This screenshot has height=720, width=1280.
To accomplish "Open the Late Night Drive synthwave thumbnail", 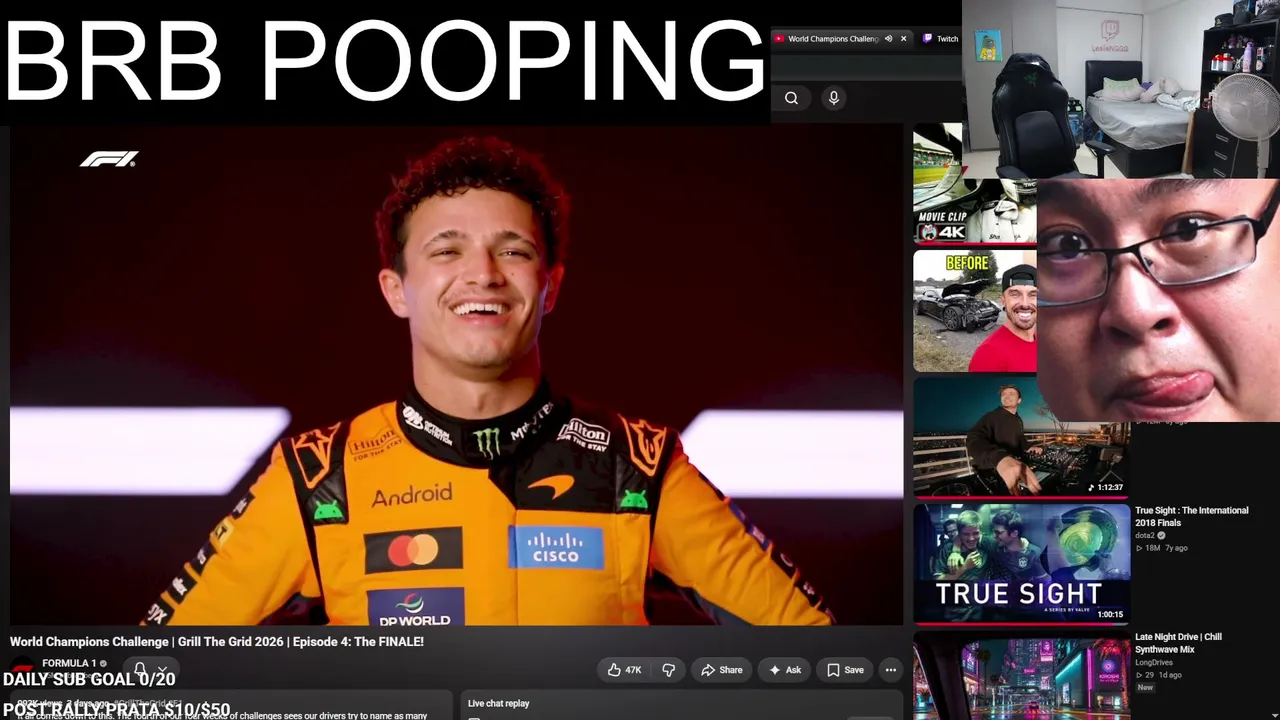I will point(1021,675).
